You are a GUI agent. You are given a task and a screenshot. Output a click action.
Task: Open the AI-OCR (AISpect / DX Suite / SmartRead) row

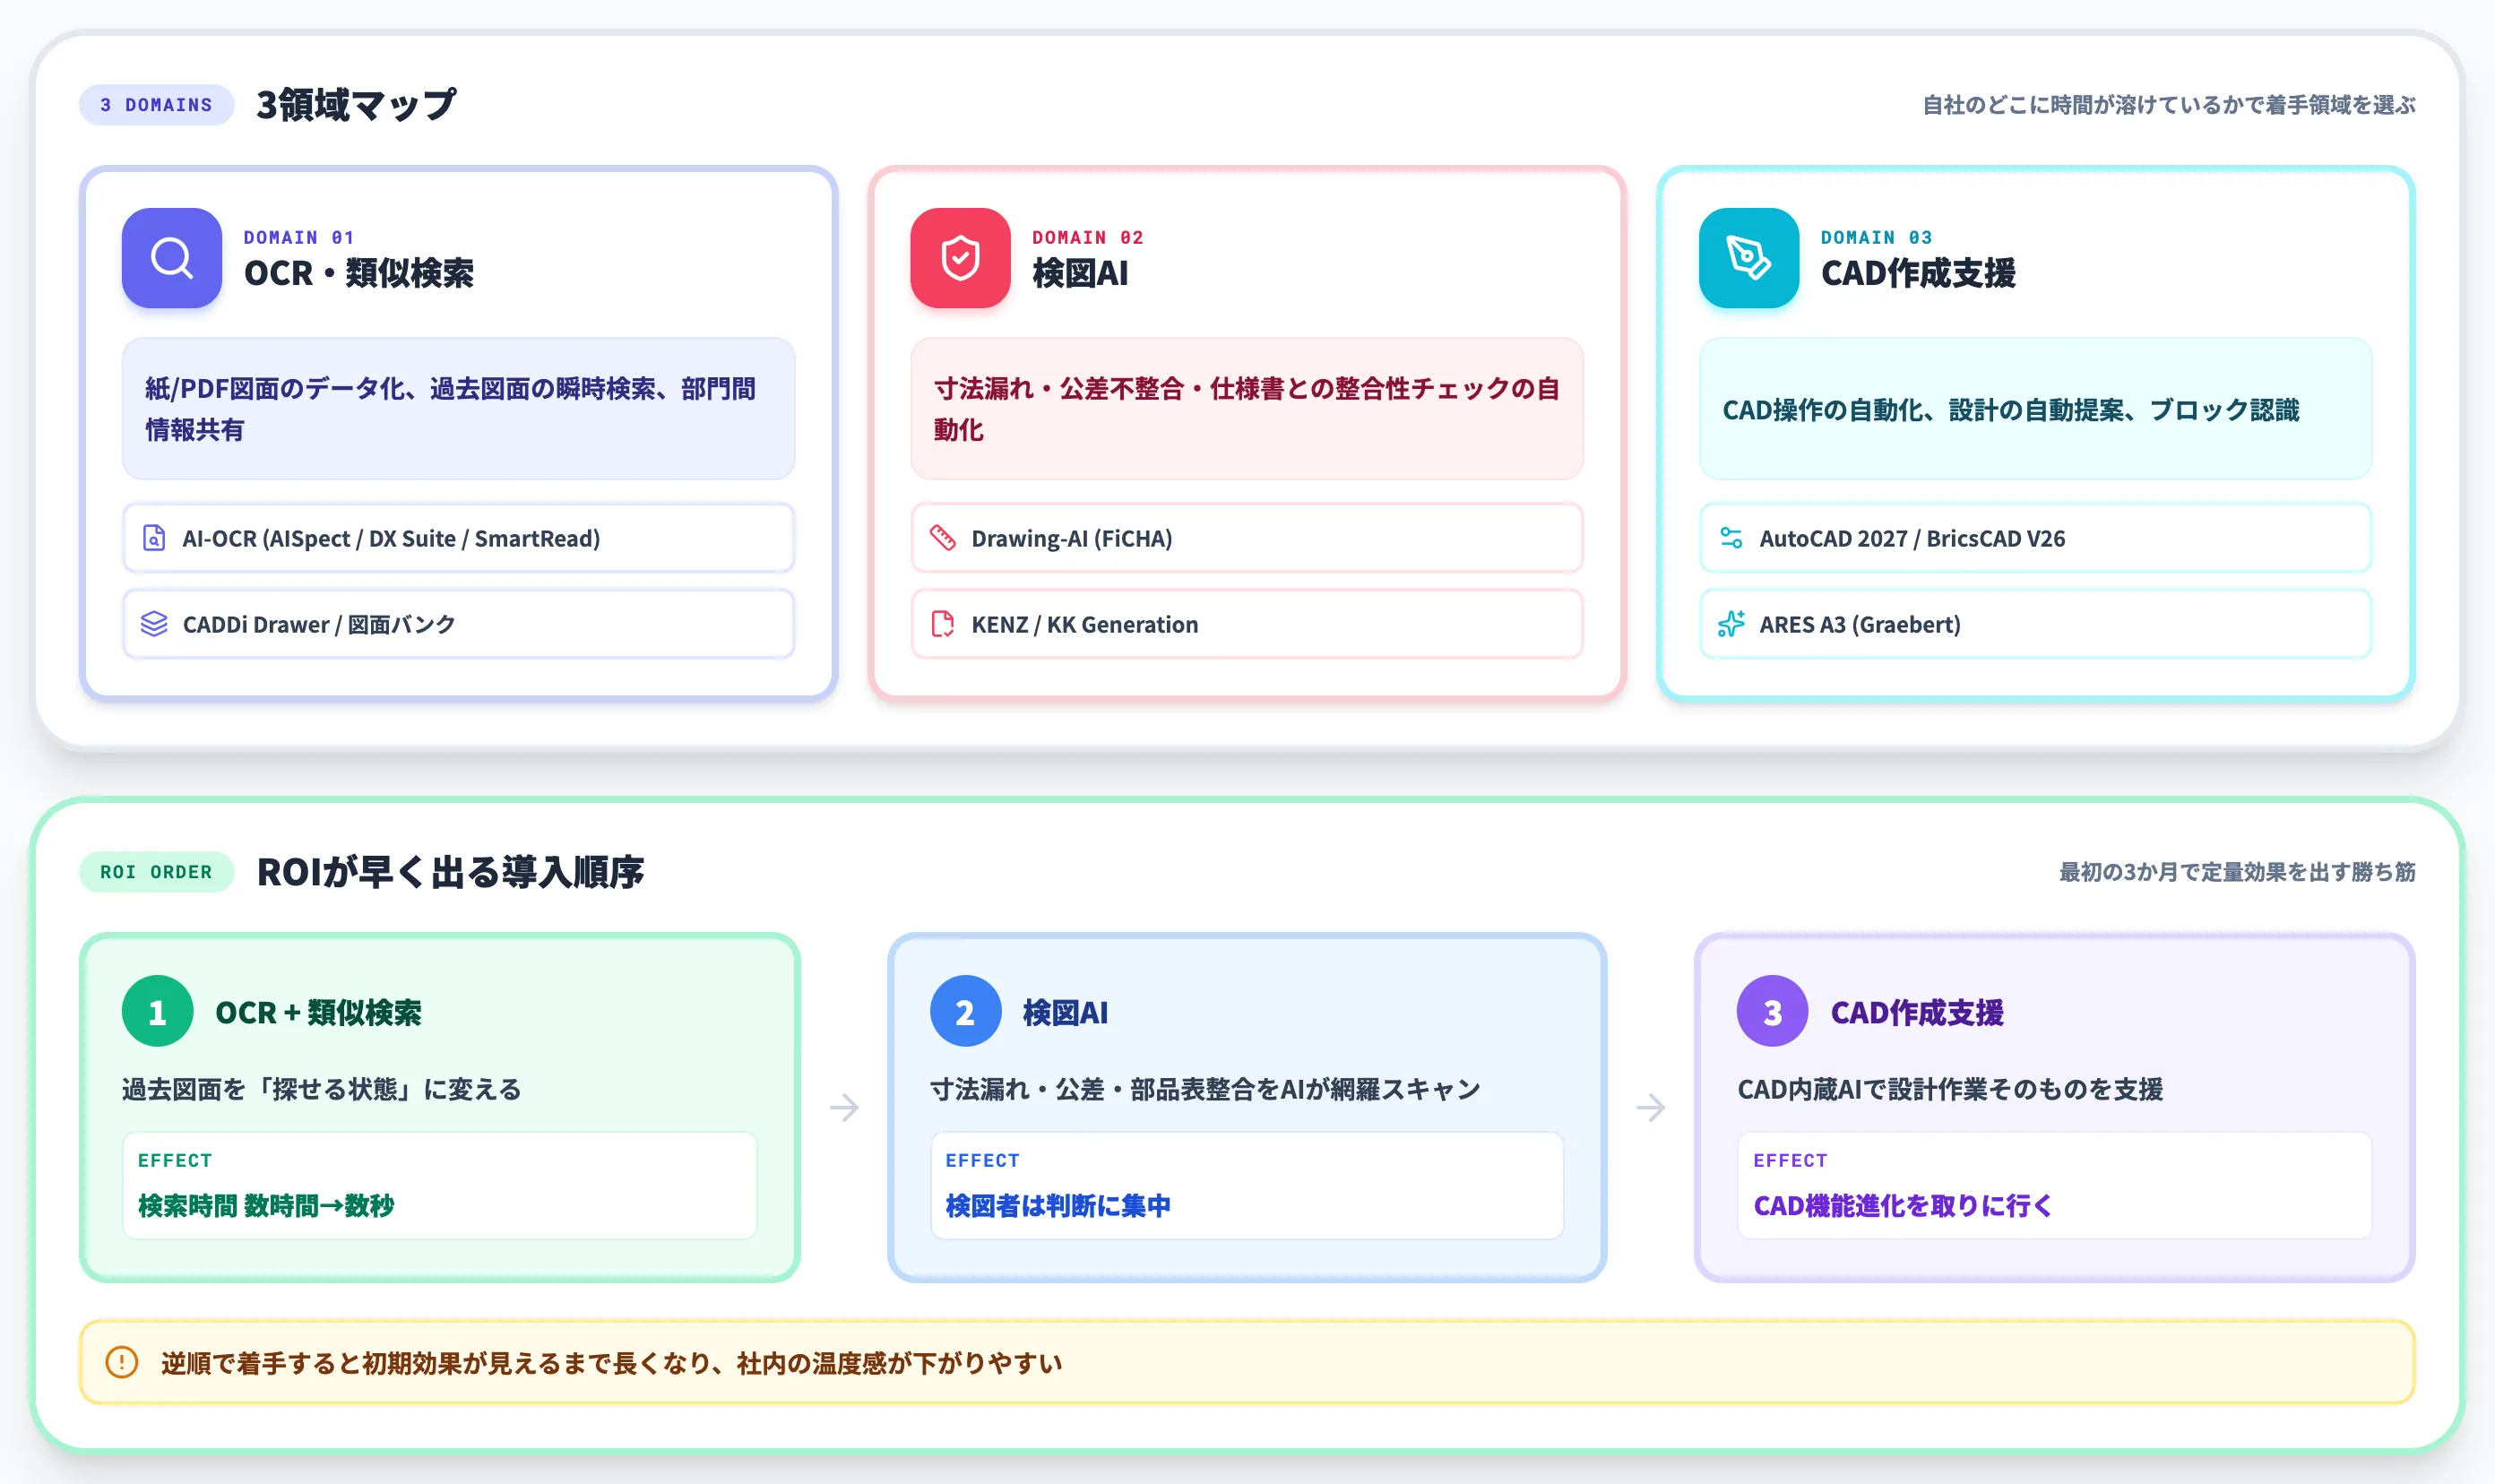[458, 538]
